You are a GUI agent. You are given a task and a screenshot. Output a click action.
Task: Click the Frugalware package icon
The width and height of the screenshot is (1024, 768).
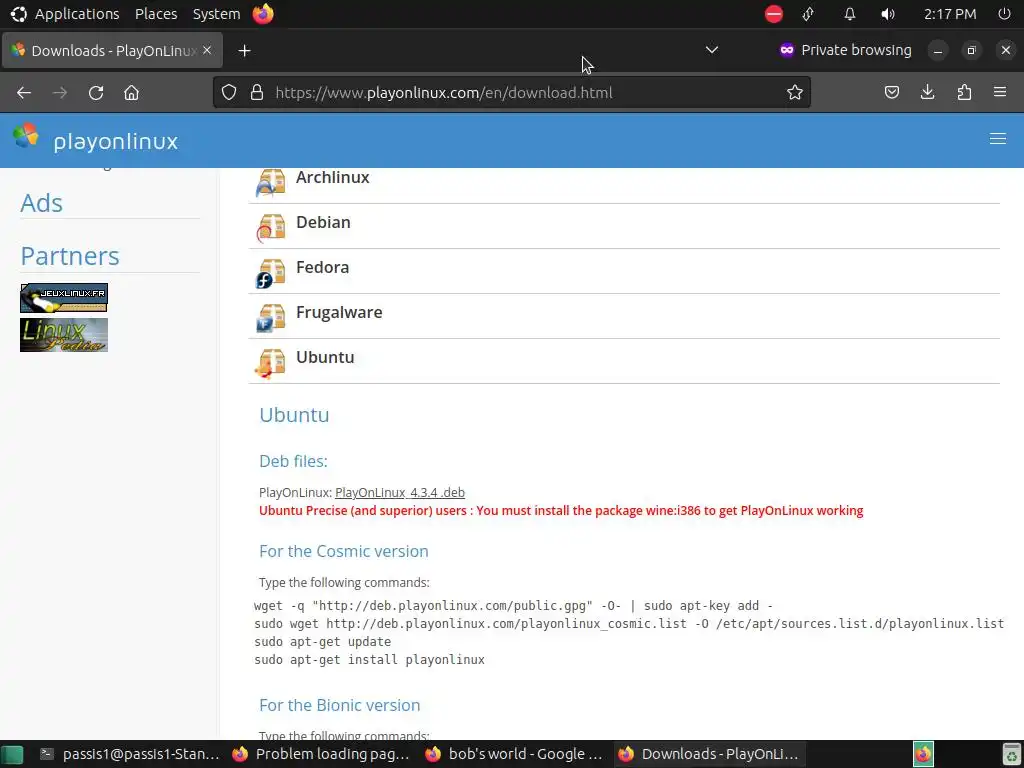(270, 318)
